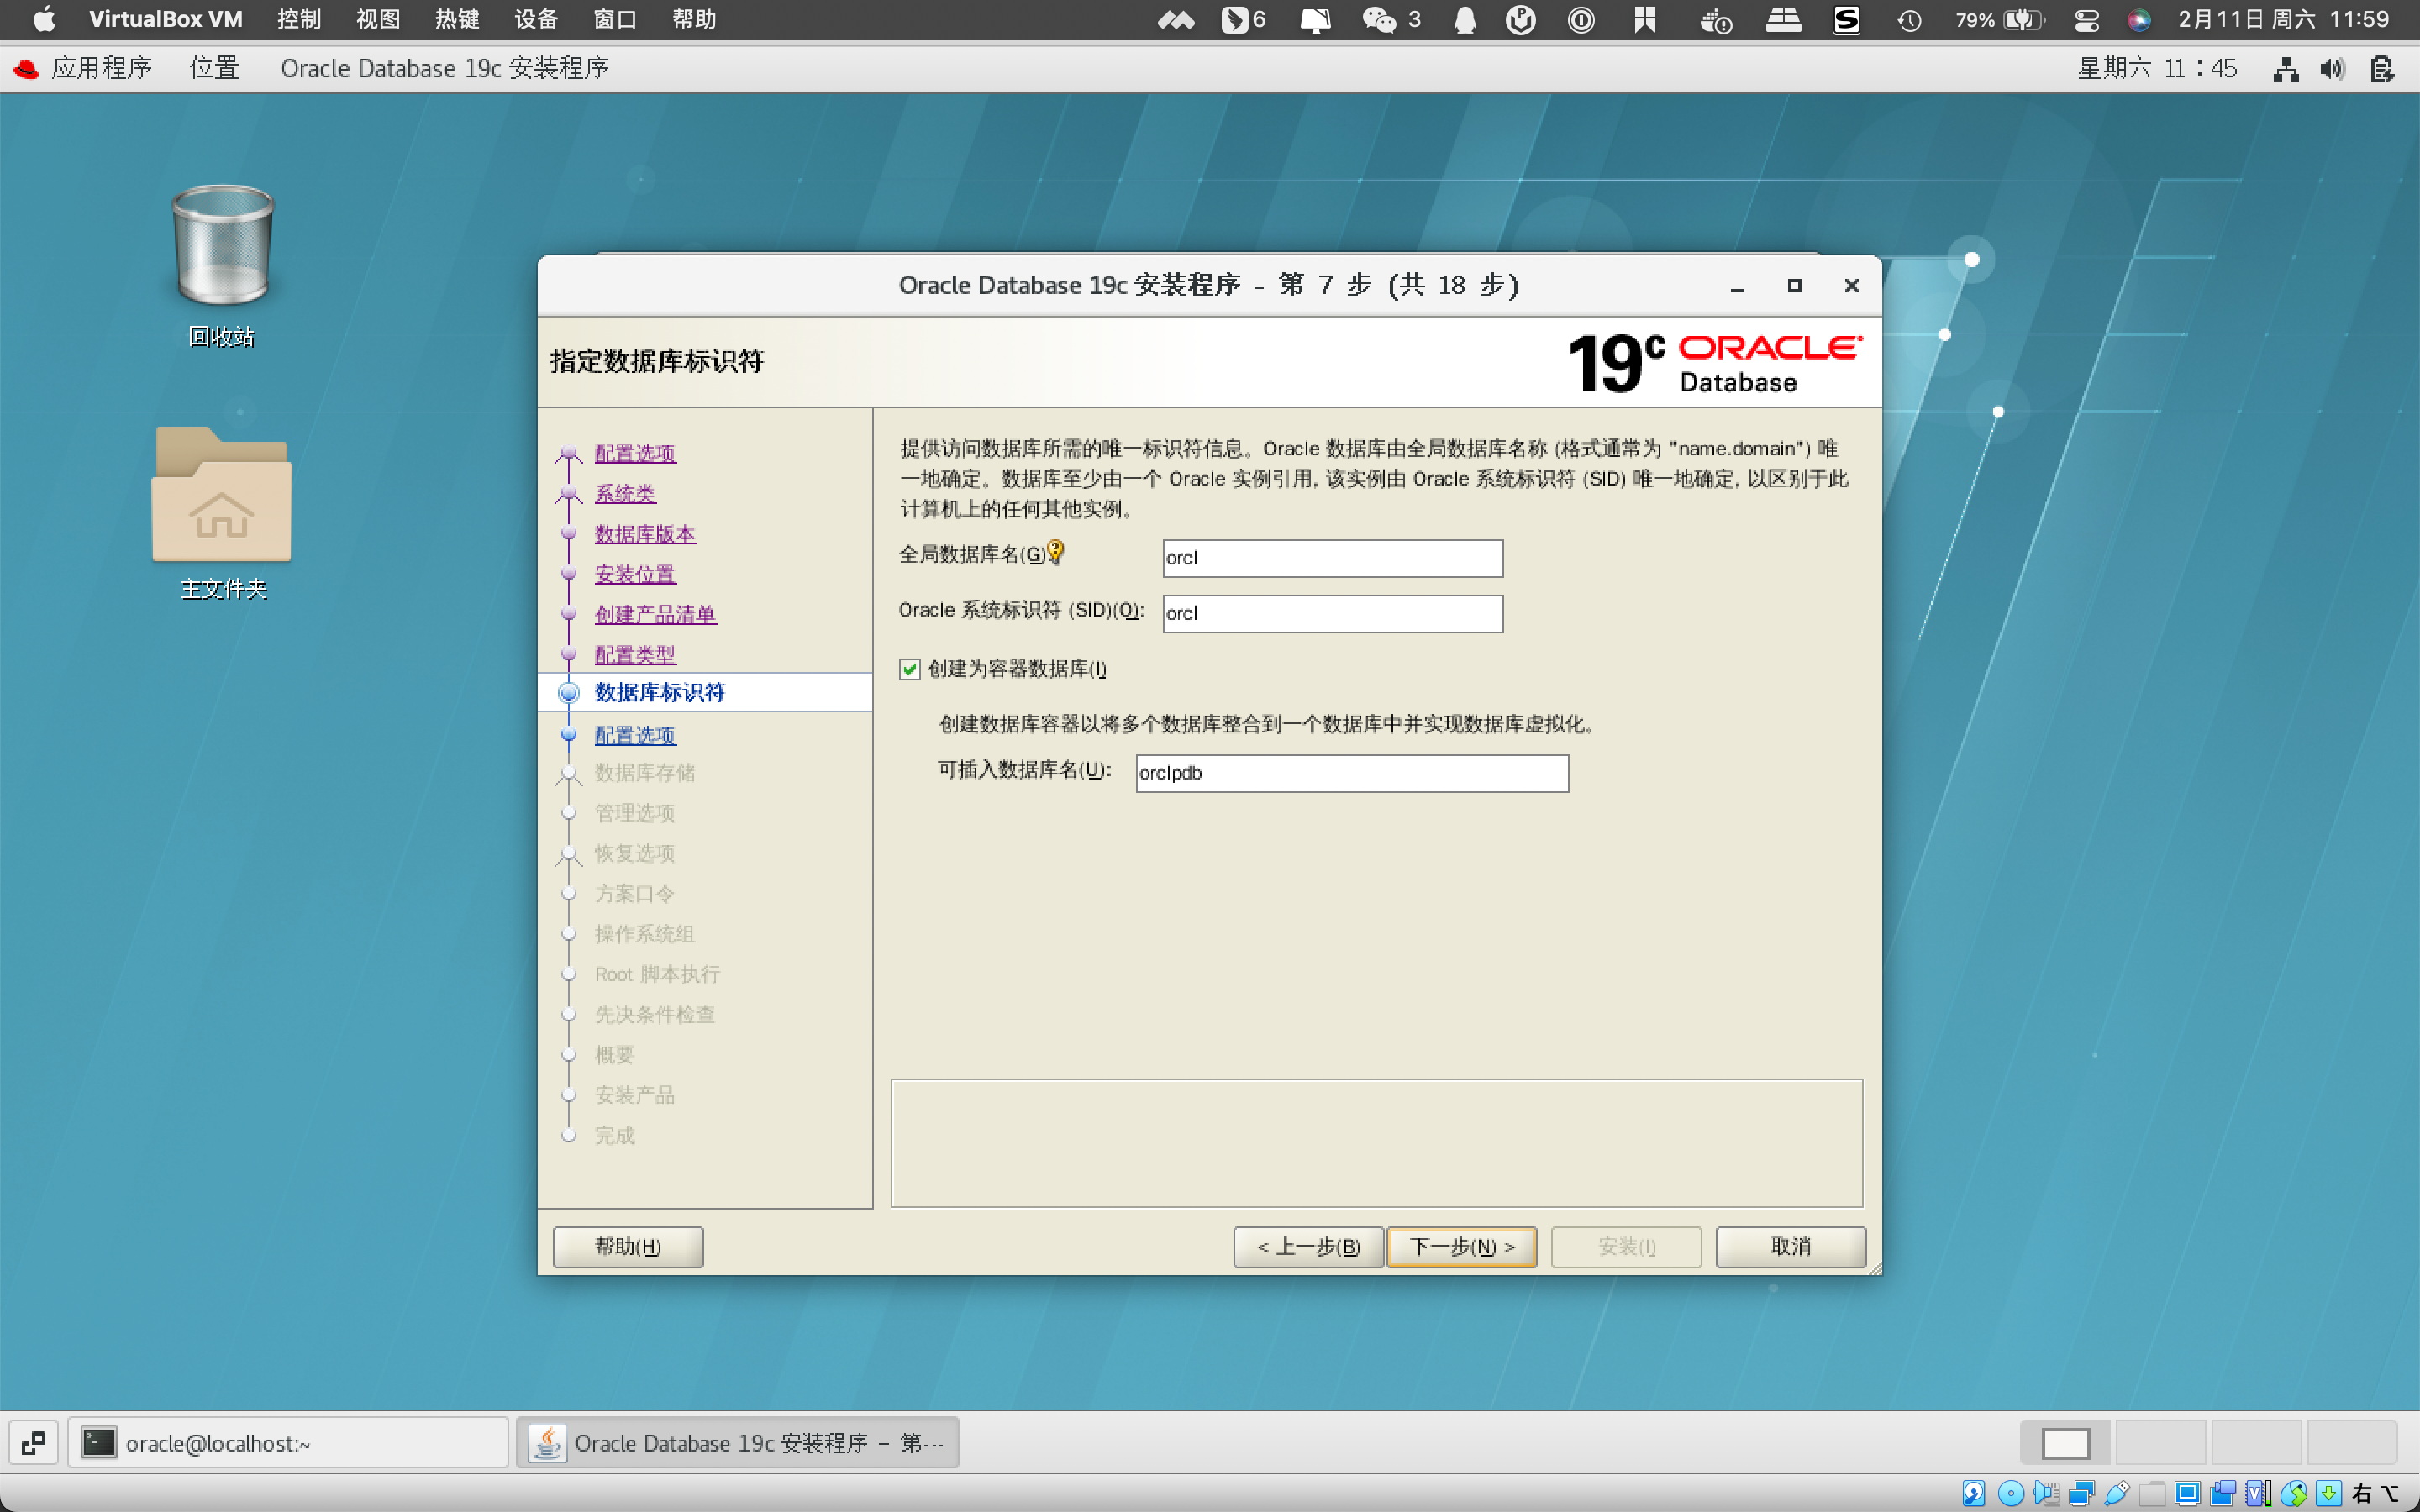Click the show-desktop icon in bottom taskbar

pos(33,1443)
